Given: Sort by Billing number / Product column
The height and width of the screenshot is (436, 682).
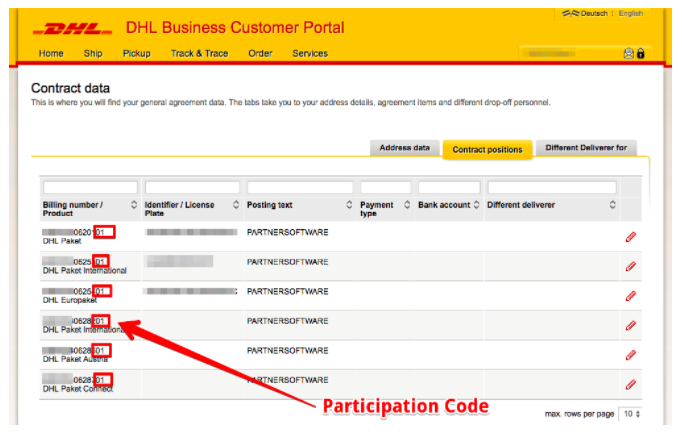Looking at the screenshot, I should [134, 205].
